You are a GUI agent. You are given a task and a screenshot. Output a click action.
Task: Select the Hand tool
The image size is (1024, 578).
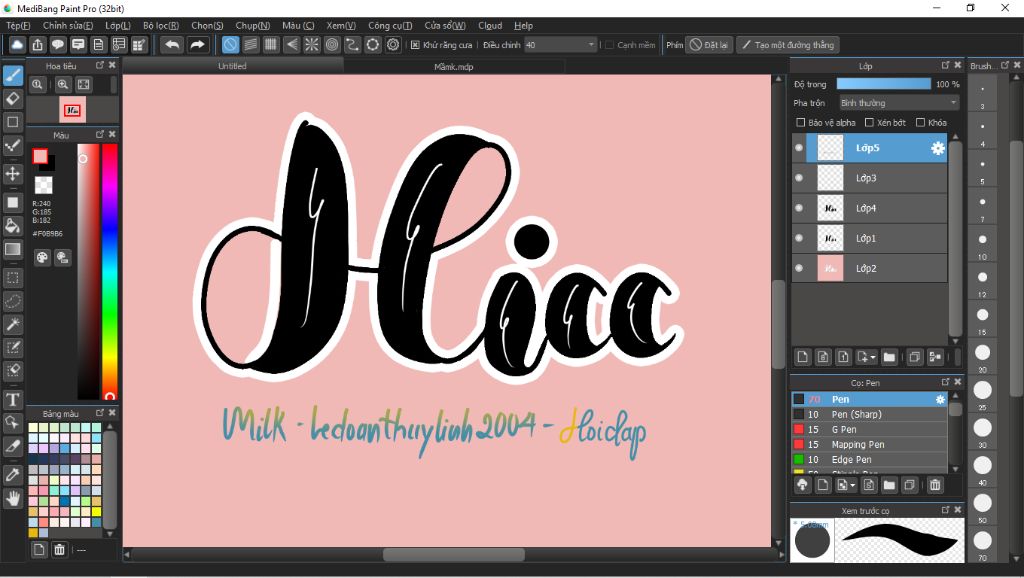[x=13, y=499]
